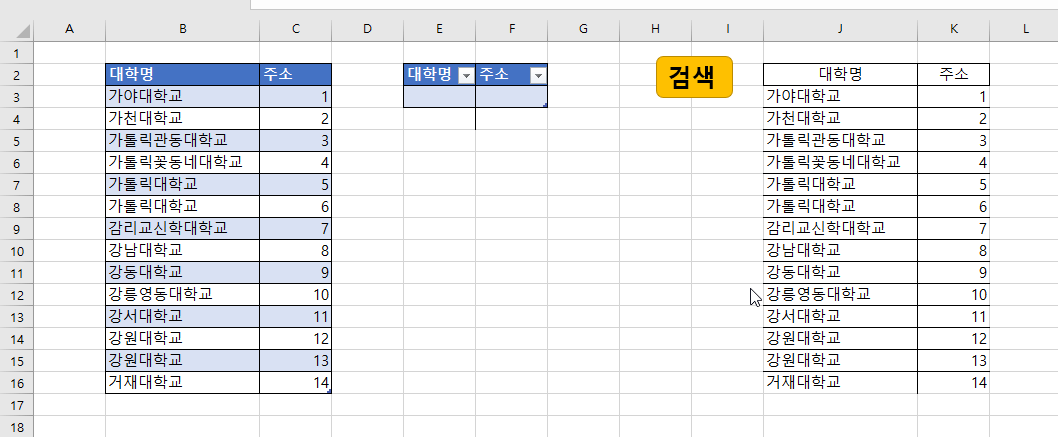Open the 대학명 filter dropdown in column E
1058x437 pixels.
click(466, 76)
